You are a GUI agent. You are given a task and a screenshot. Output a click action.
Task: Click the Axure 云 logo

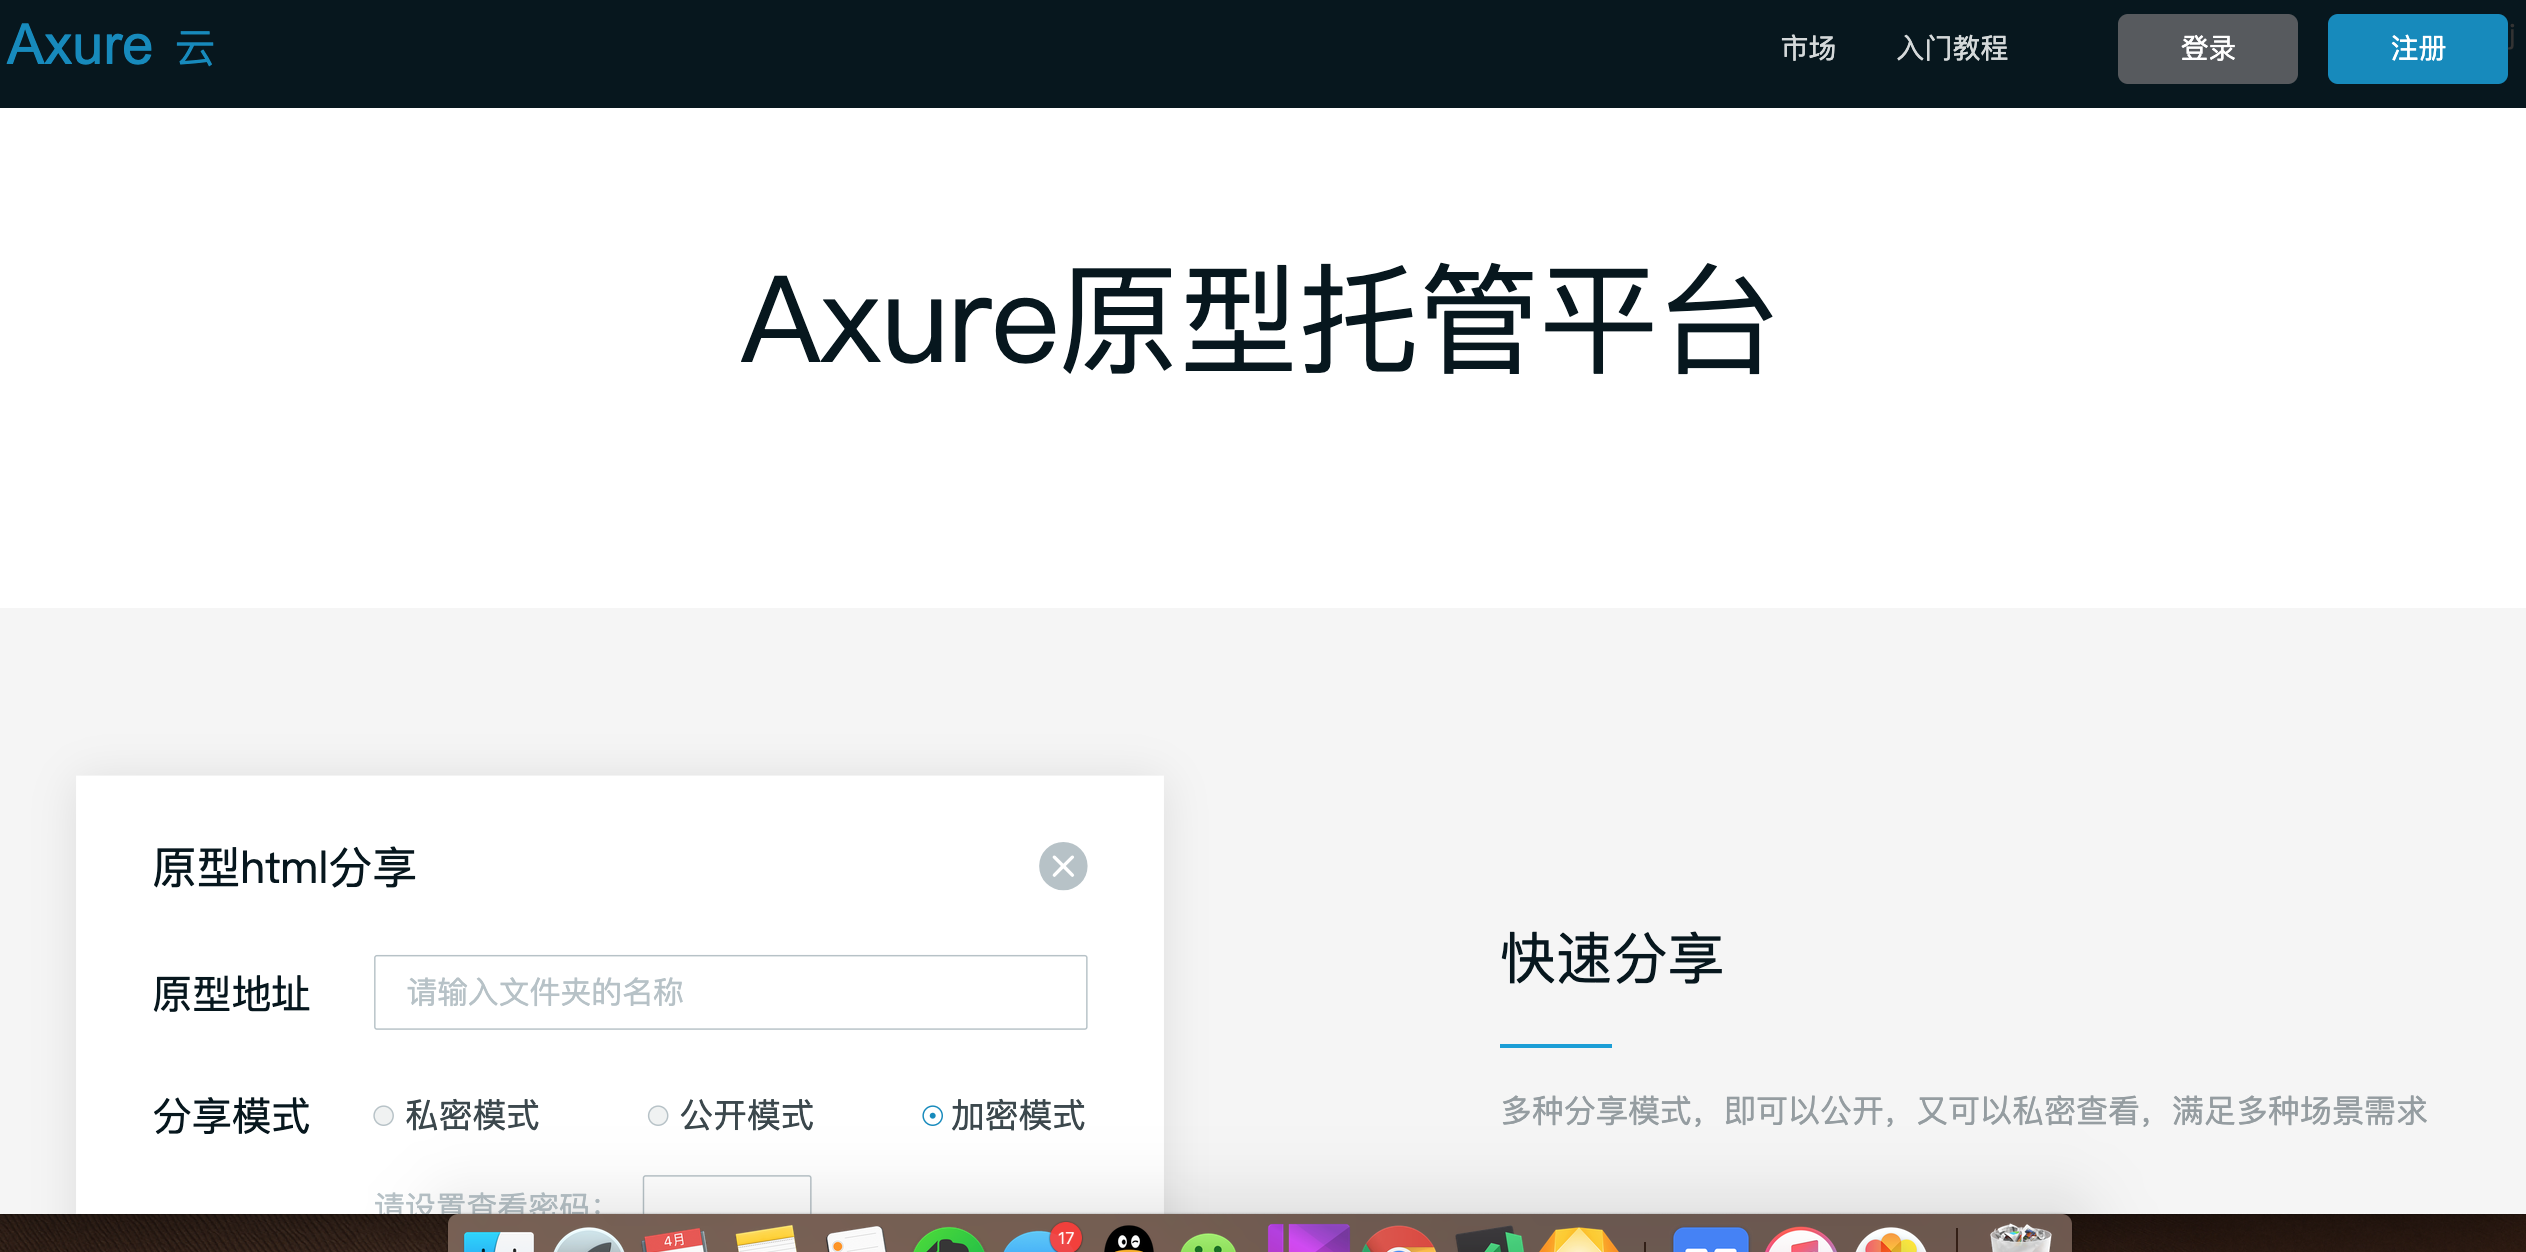tap(111, 46)
